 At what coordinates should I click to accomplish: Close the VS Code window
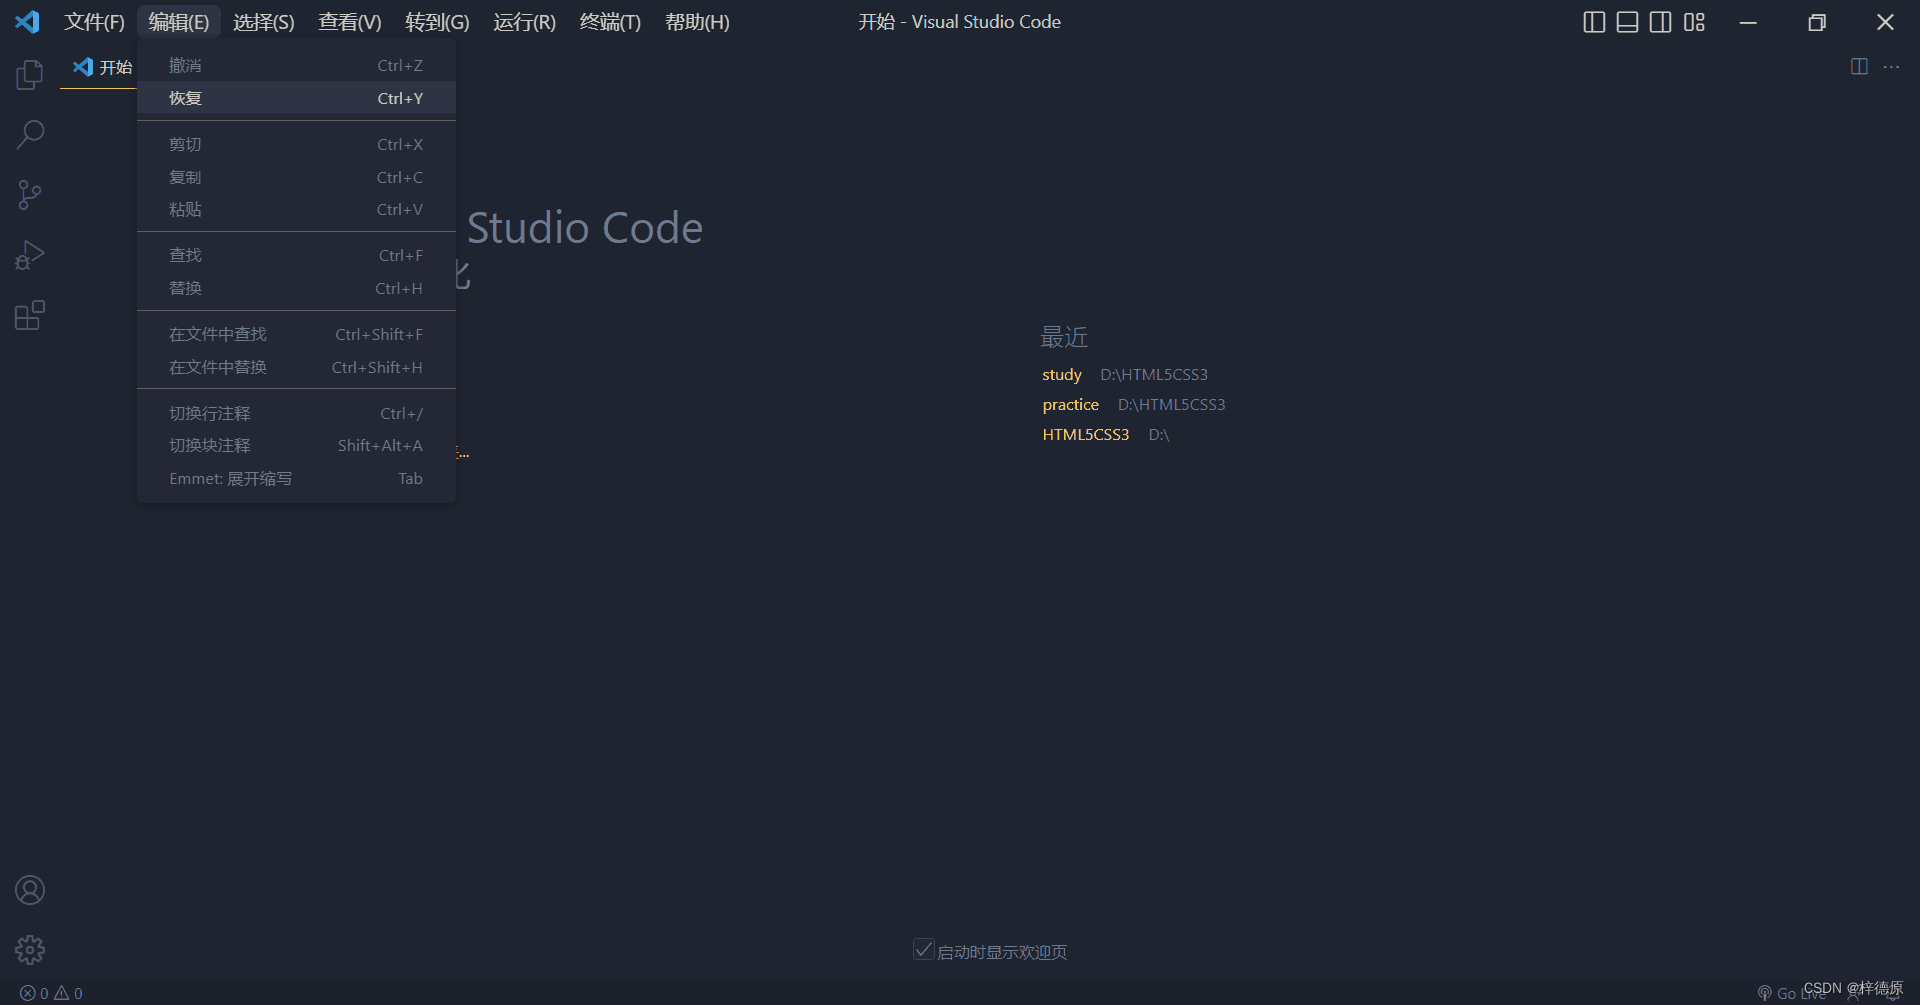pyautogui.click(x=1885, y=22)
